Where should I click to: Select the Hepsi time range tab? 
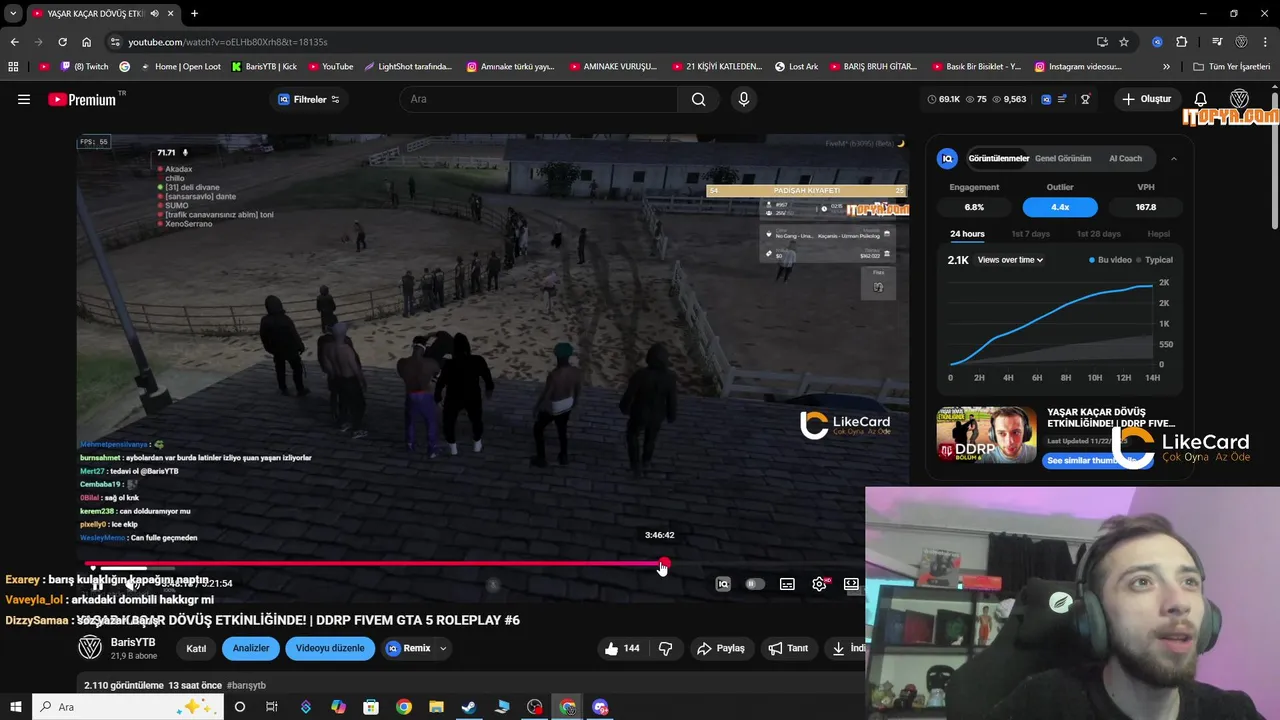[x=1158, y=234]
